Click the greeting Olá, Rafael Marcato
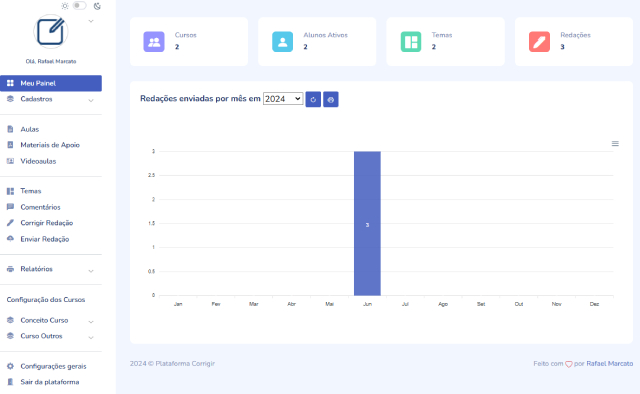This screenshot has width=640, height=394. pos(51,61)
